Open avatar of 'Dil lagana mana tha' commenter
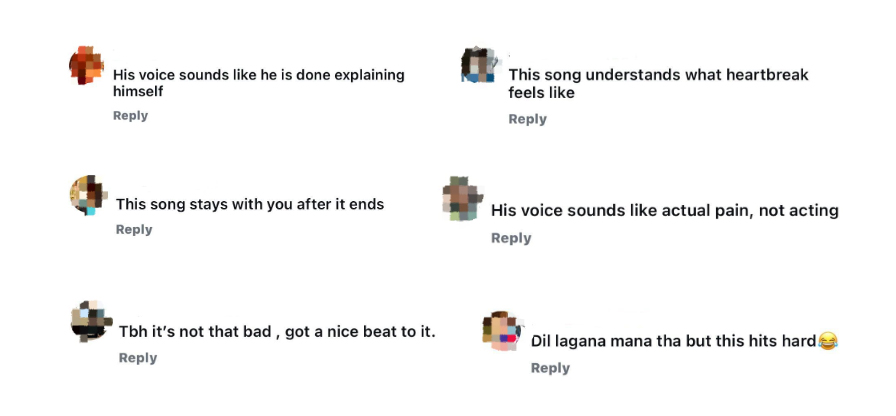 point(502,331)
